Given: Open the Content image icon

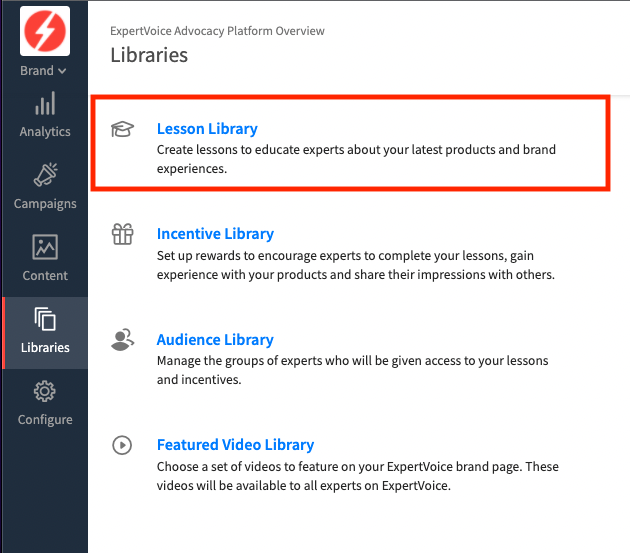Looking at the screenshot, I should pos(45,247).
